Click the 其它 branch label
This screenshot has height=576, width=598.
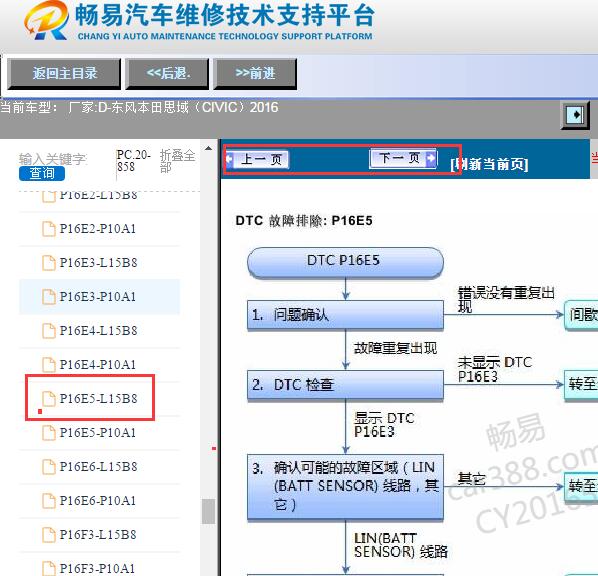pos(471,478)
